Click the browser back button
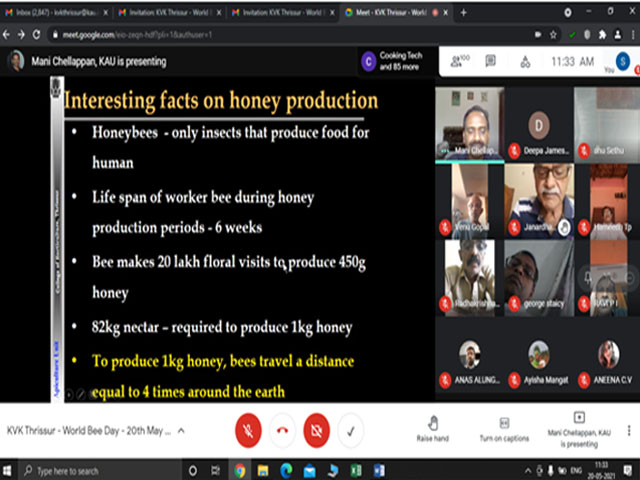The image size is (640, 480). [x=9, y=34]
